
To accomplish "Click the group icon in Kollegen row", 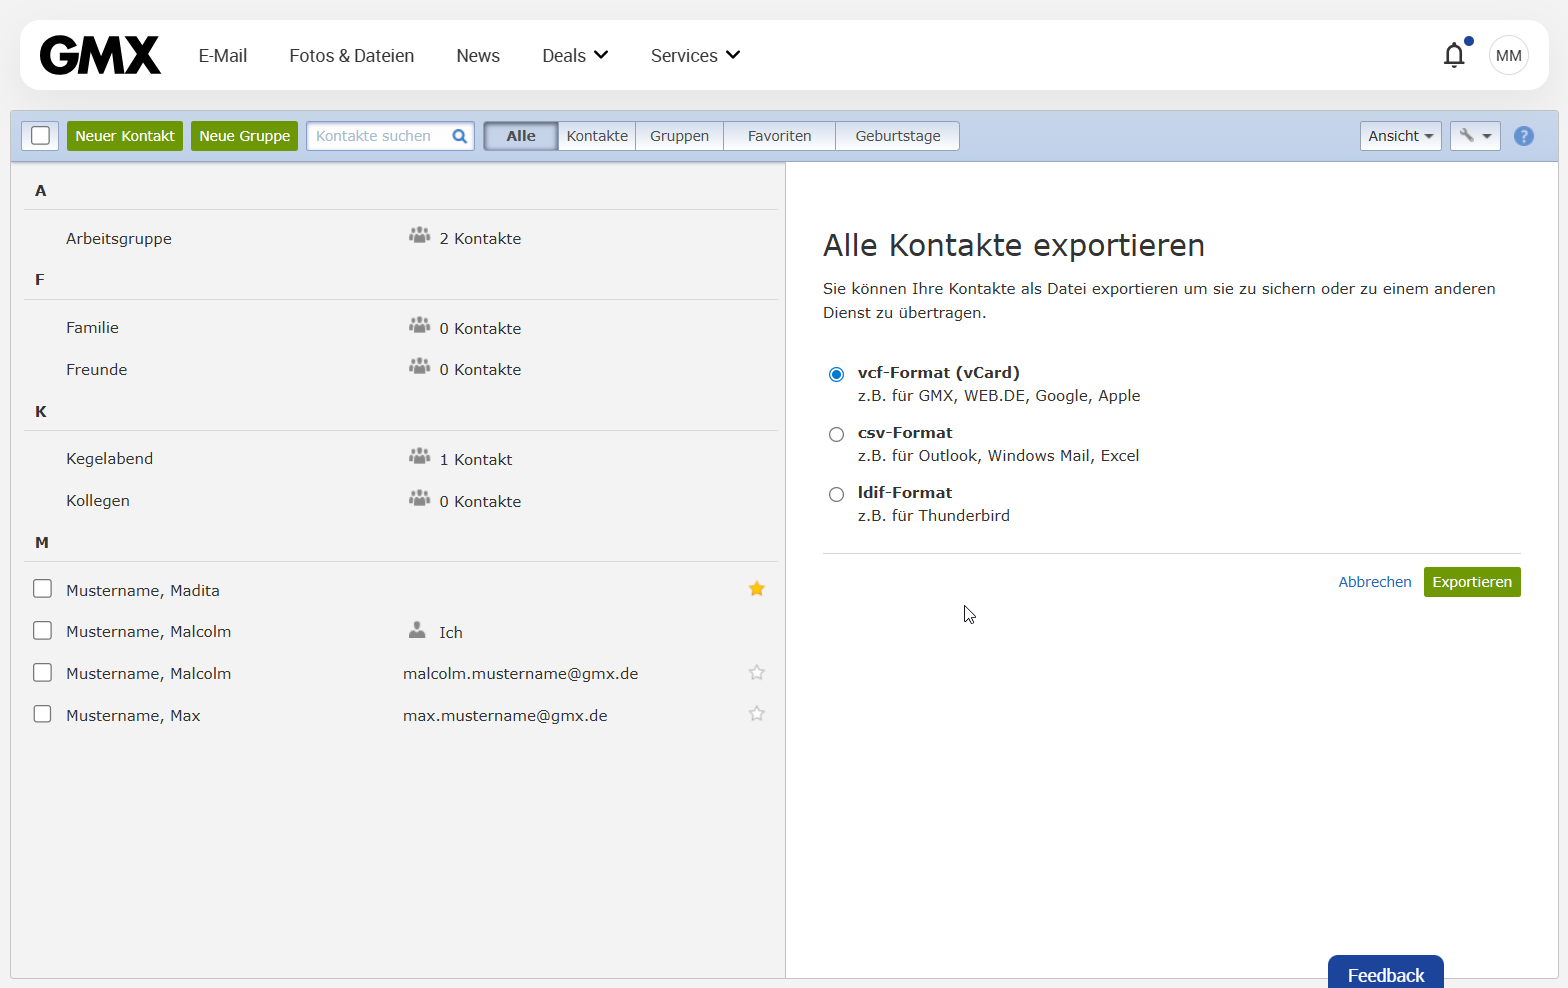I will point(420,499).
